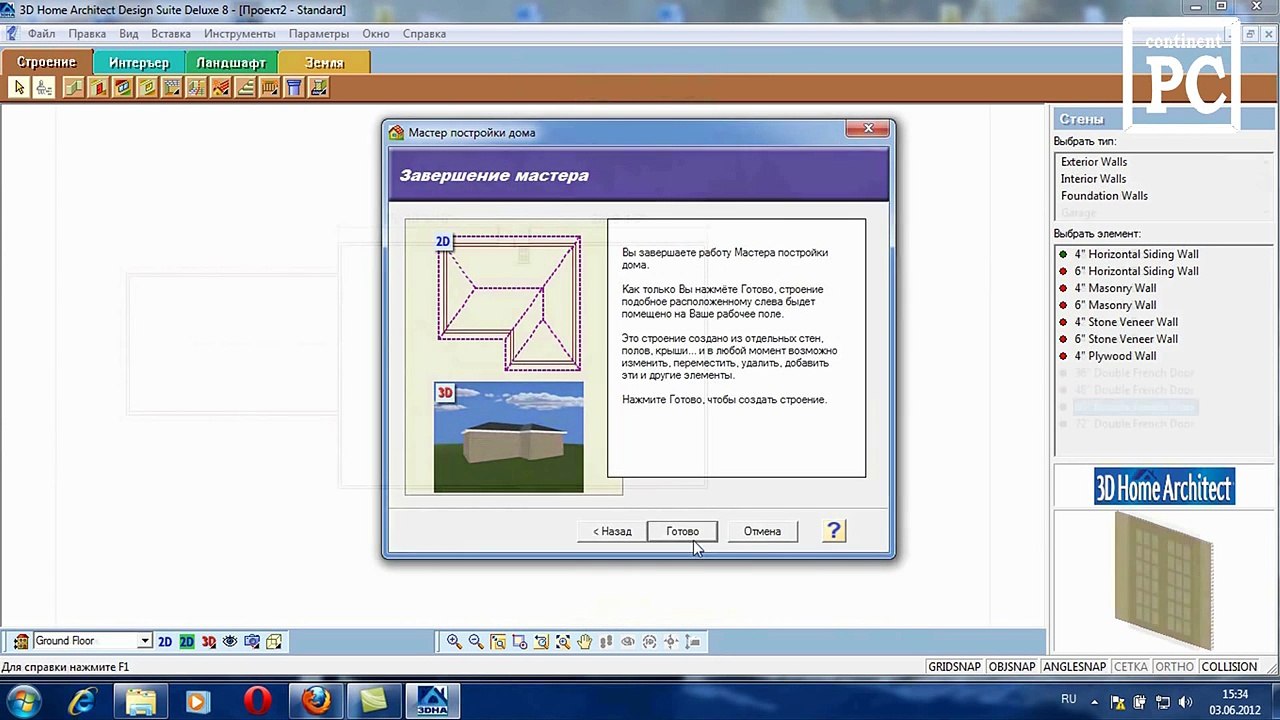Viewport: 1280px width, 720px height.
Task: Select the roof tool
Action: 221,88
